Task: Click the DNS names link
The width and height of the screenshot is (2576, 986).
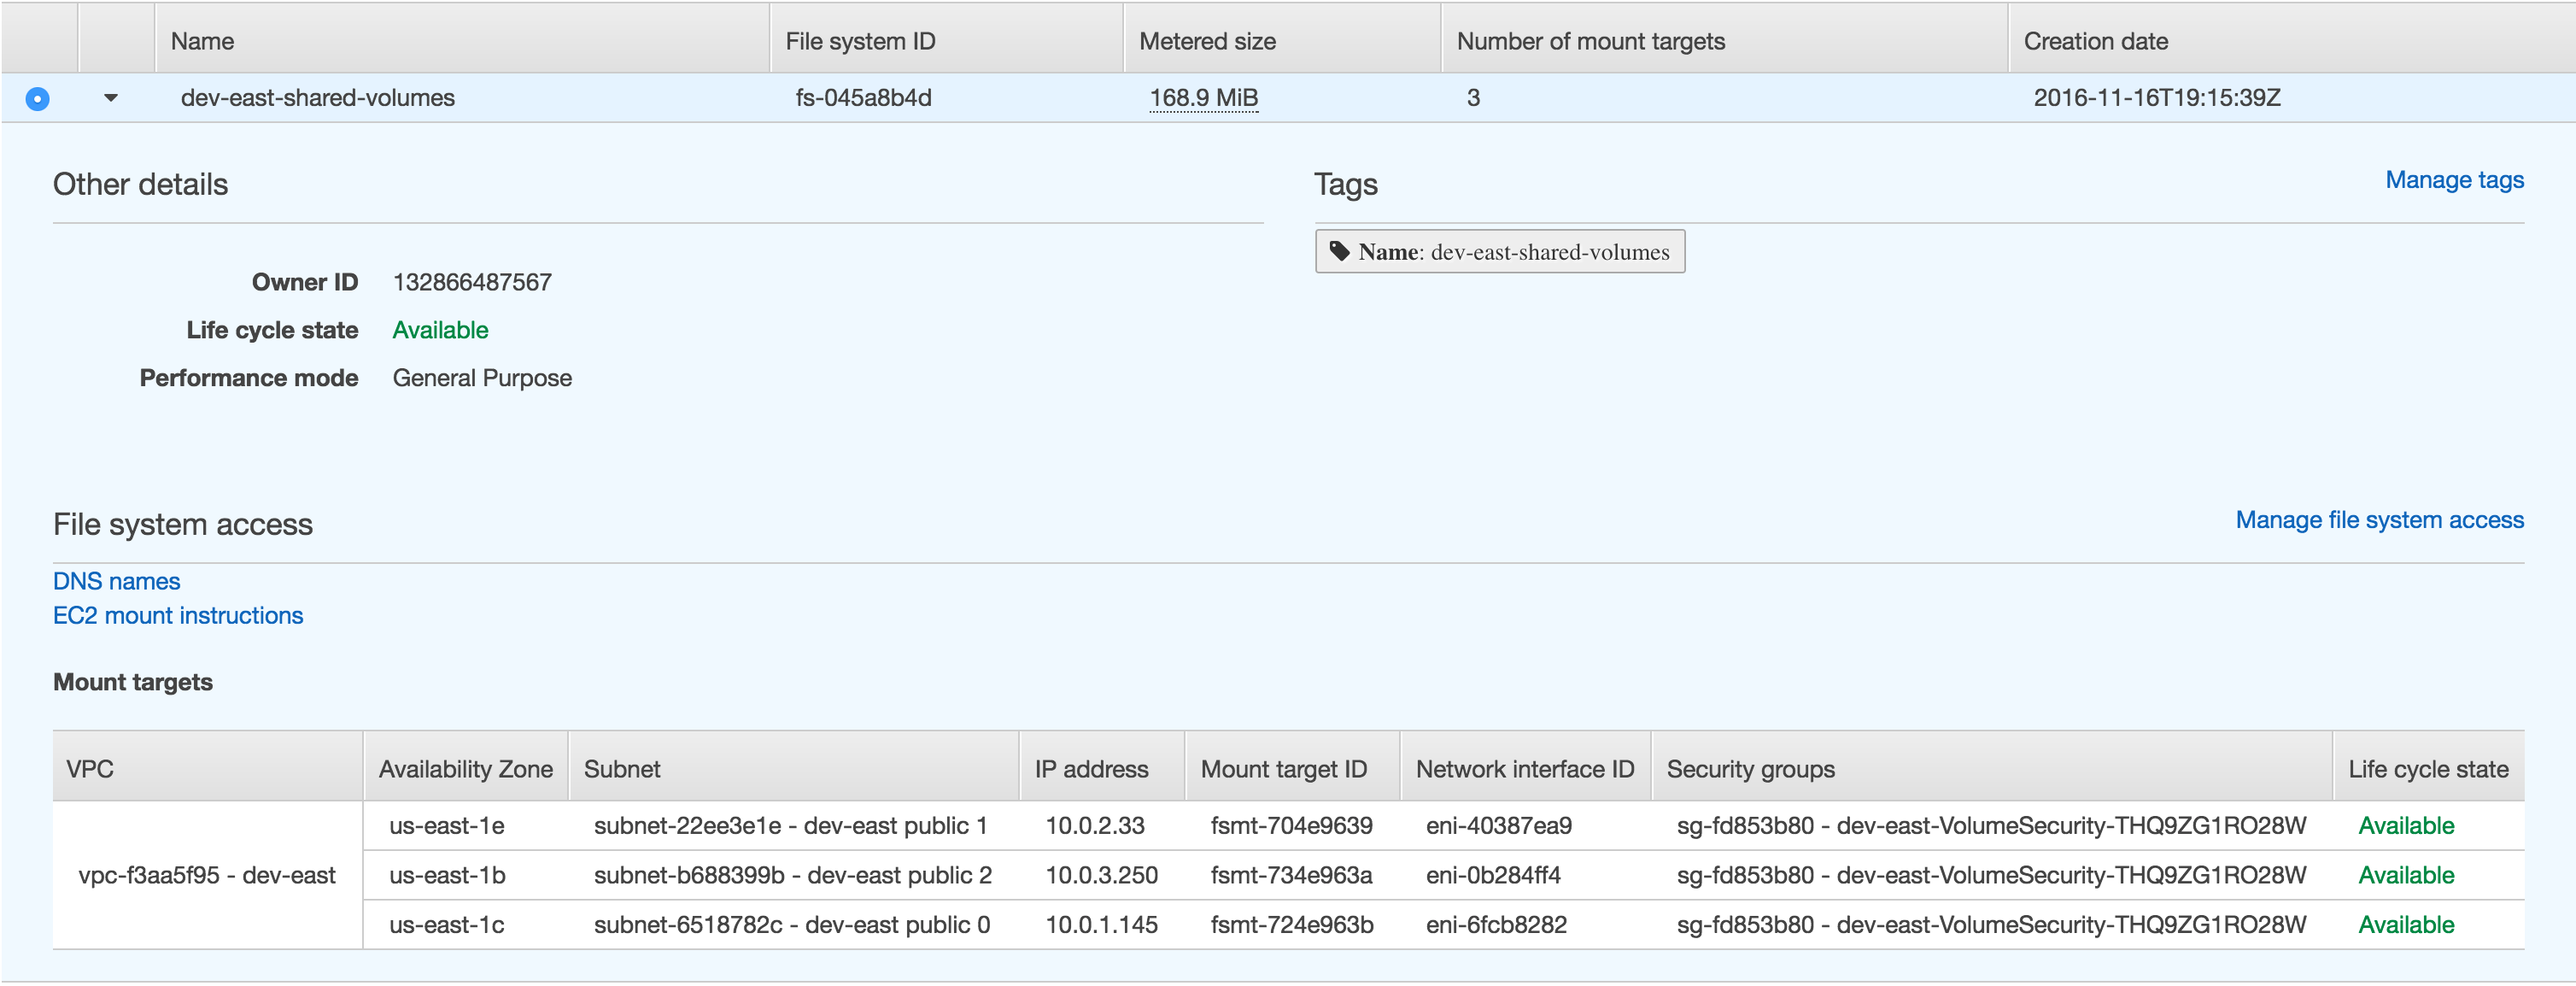Action: click(x=116, y=581)
